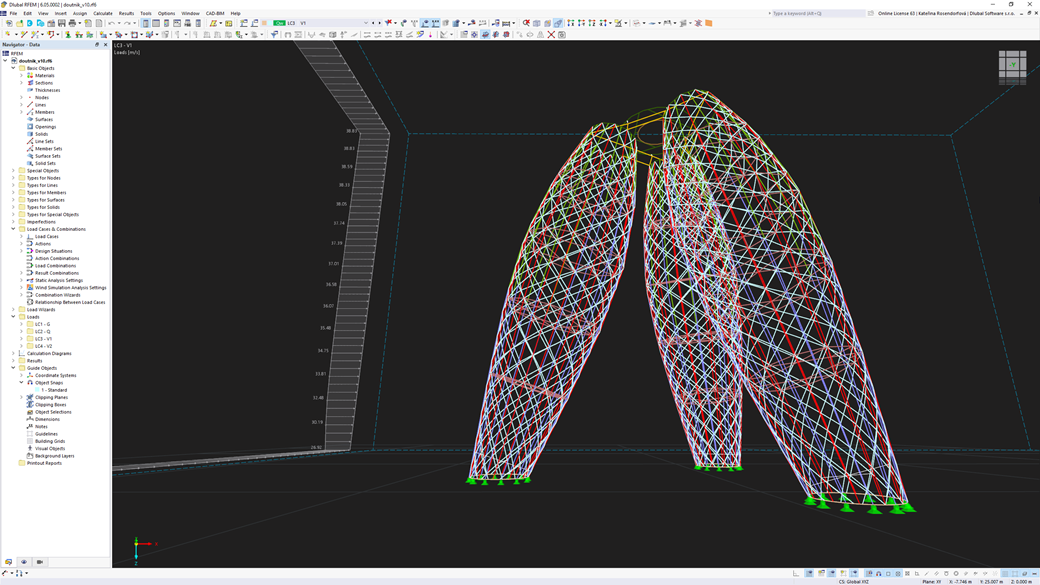Open the load case selector showing LC3

tap(292, 21)
